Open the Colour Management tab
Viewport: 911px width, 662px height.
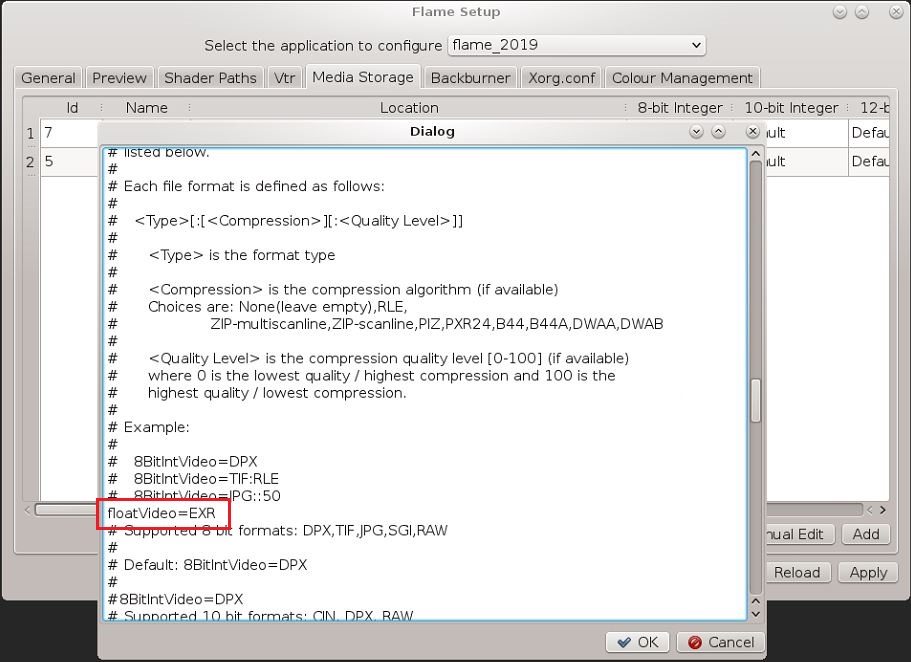coord(683,77)
